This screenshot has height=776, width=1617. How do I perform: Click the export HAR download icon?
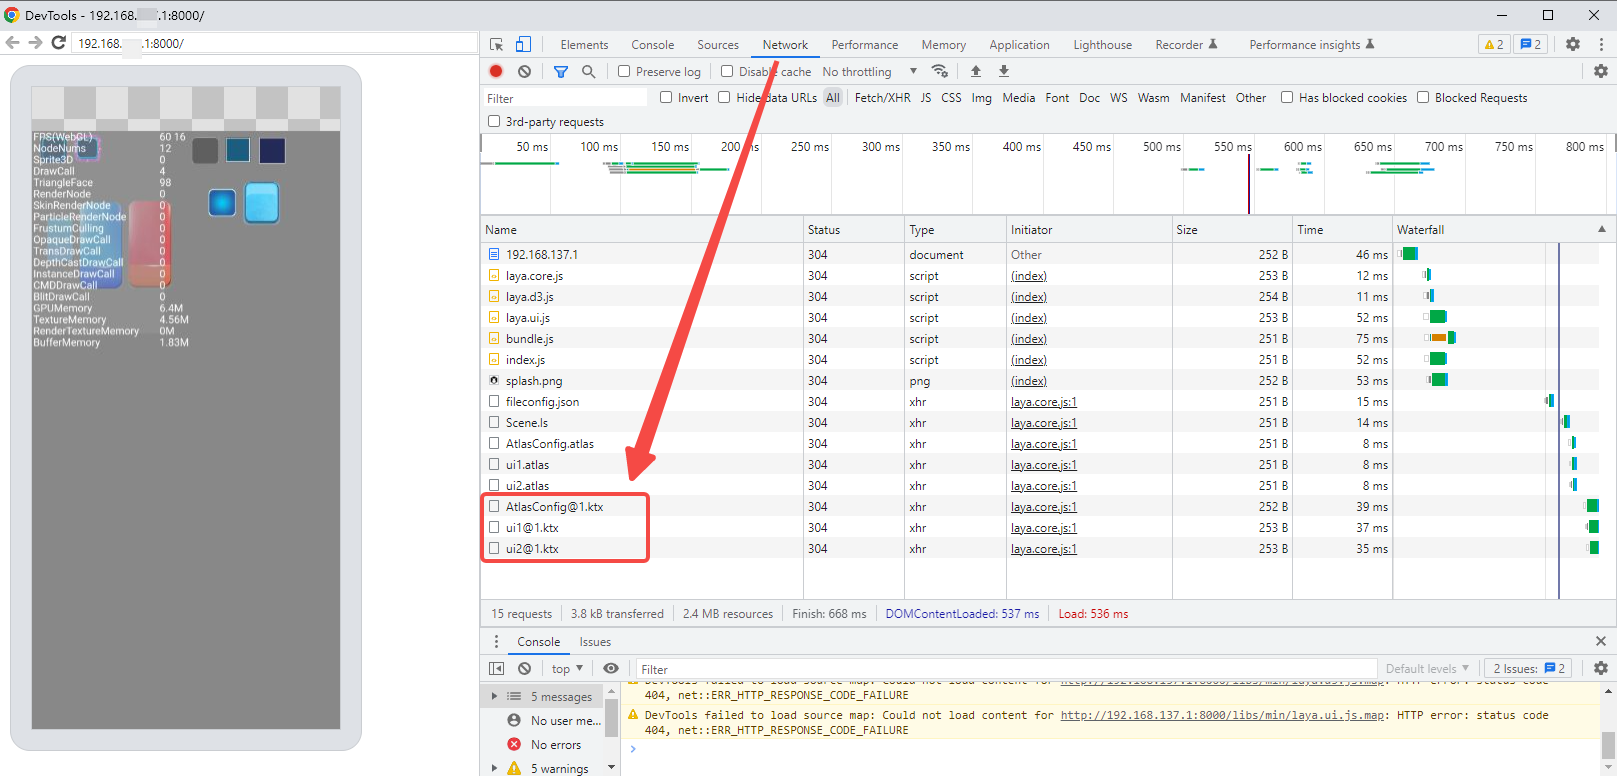click(1004, 71)
